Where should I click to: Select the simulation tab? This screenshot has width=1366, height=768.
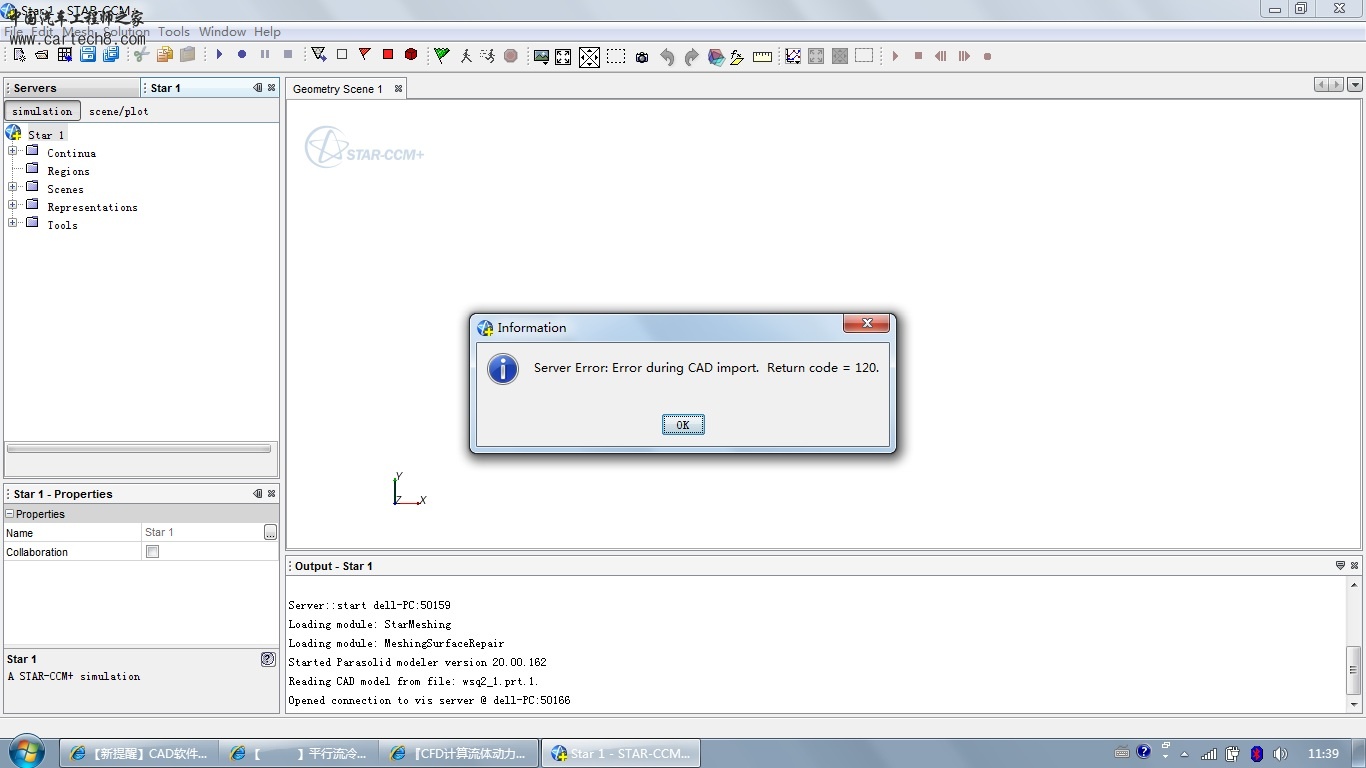tap(42, 111)
